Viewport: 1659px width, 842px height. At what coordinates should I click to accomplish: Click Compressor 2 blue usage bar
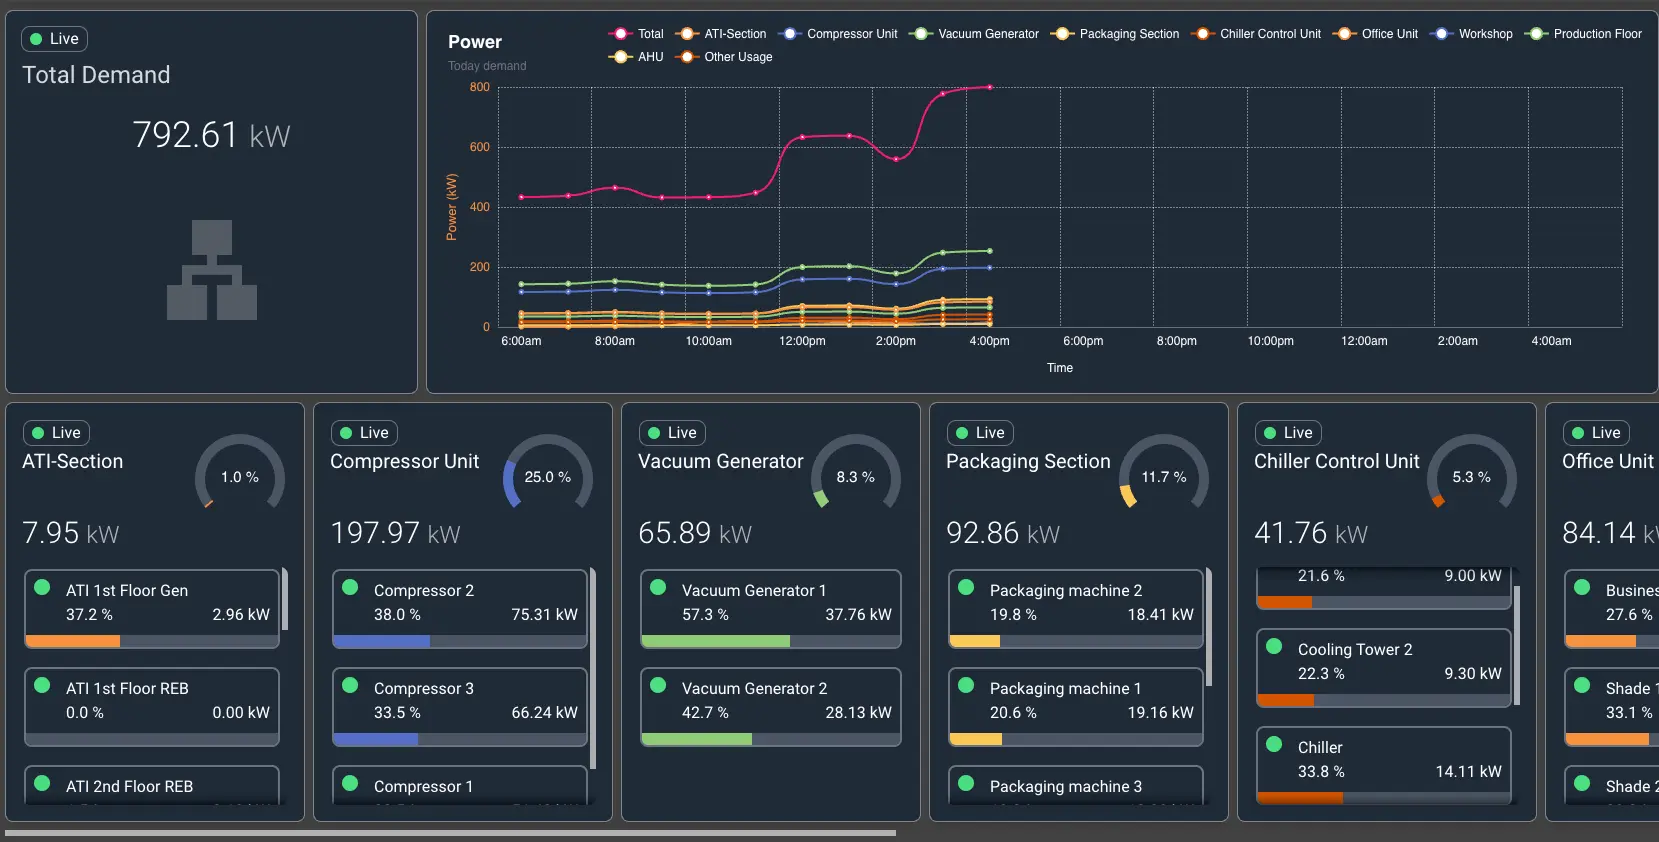[381, 641]
